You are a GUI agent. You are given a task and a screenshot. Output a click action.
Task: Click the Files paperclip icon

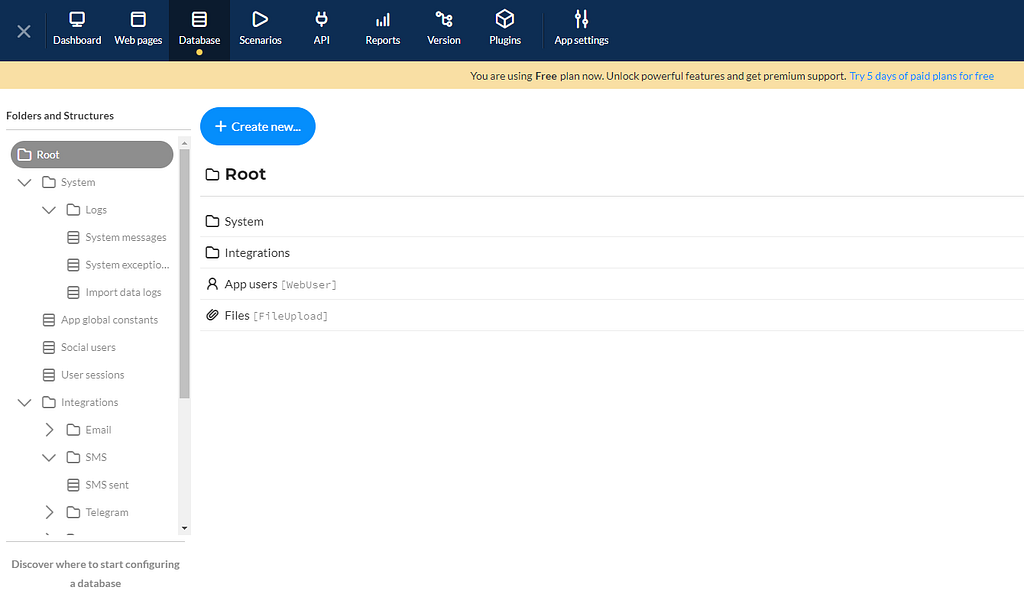pos(212,315)
